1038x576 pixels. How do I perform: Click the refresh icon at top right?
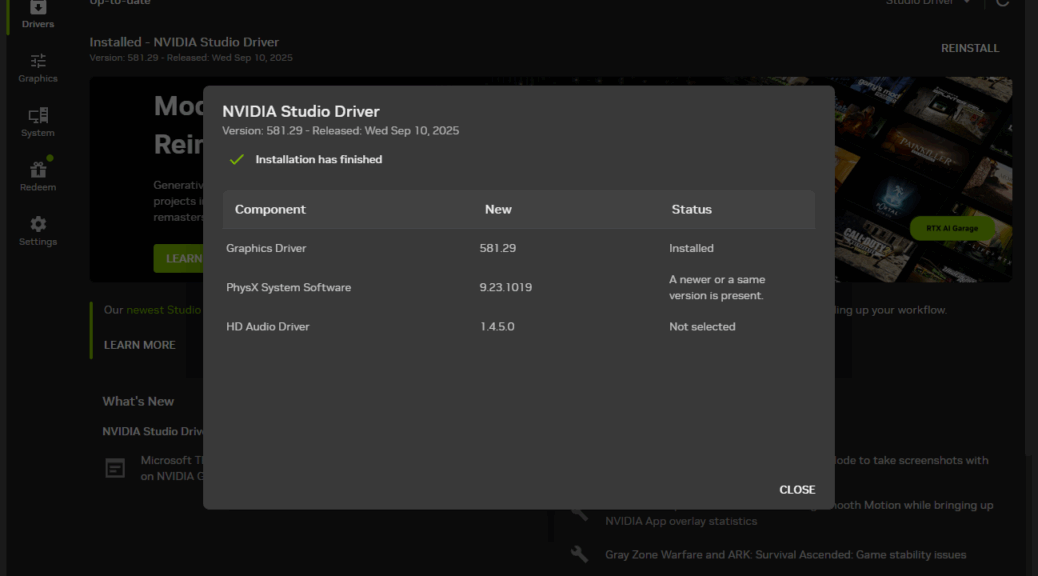[x=1002, y=3]
